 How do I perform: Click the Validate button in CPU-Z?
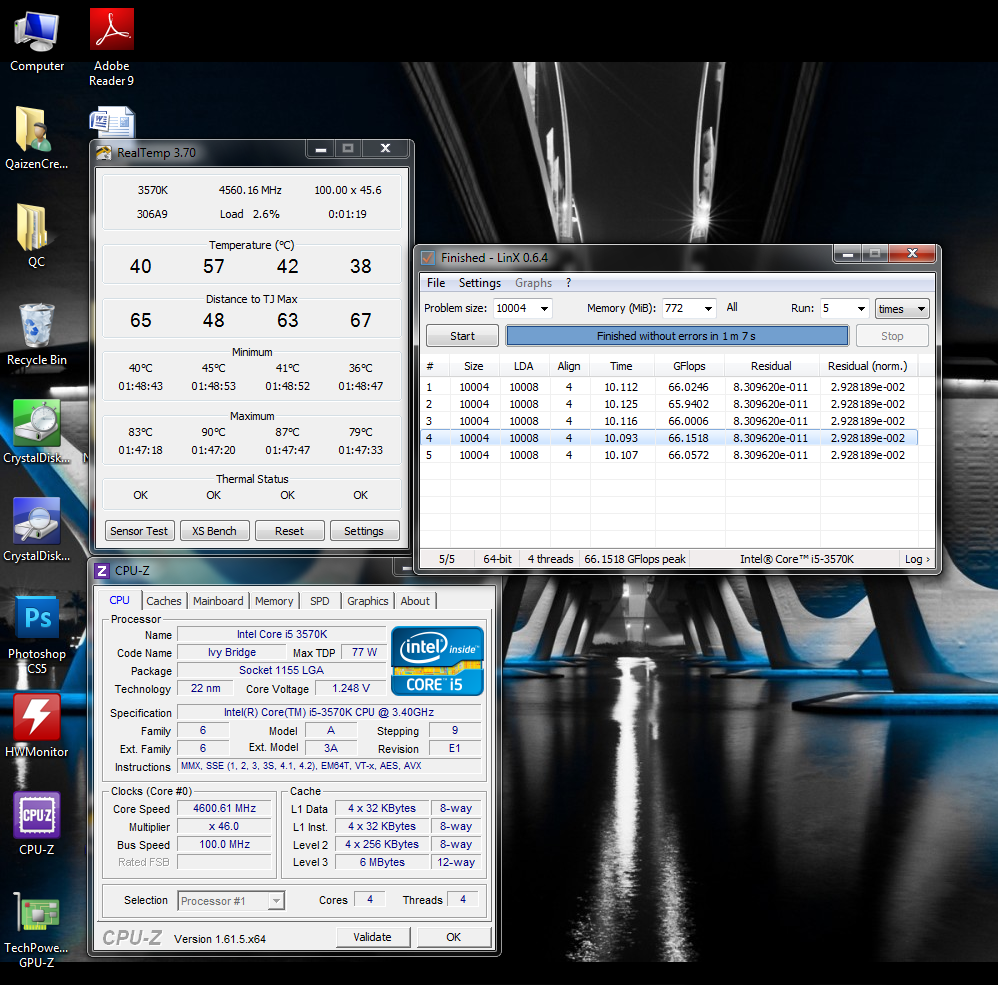click(x=372, y=937)
